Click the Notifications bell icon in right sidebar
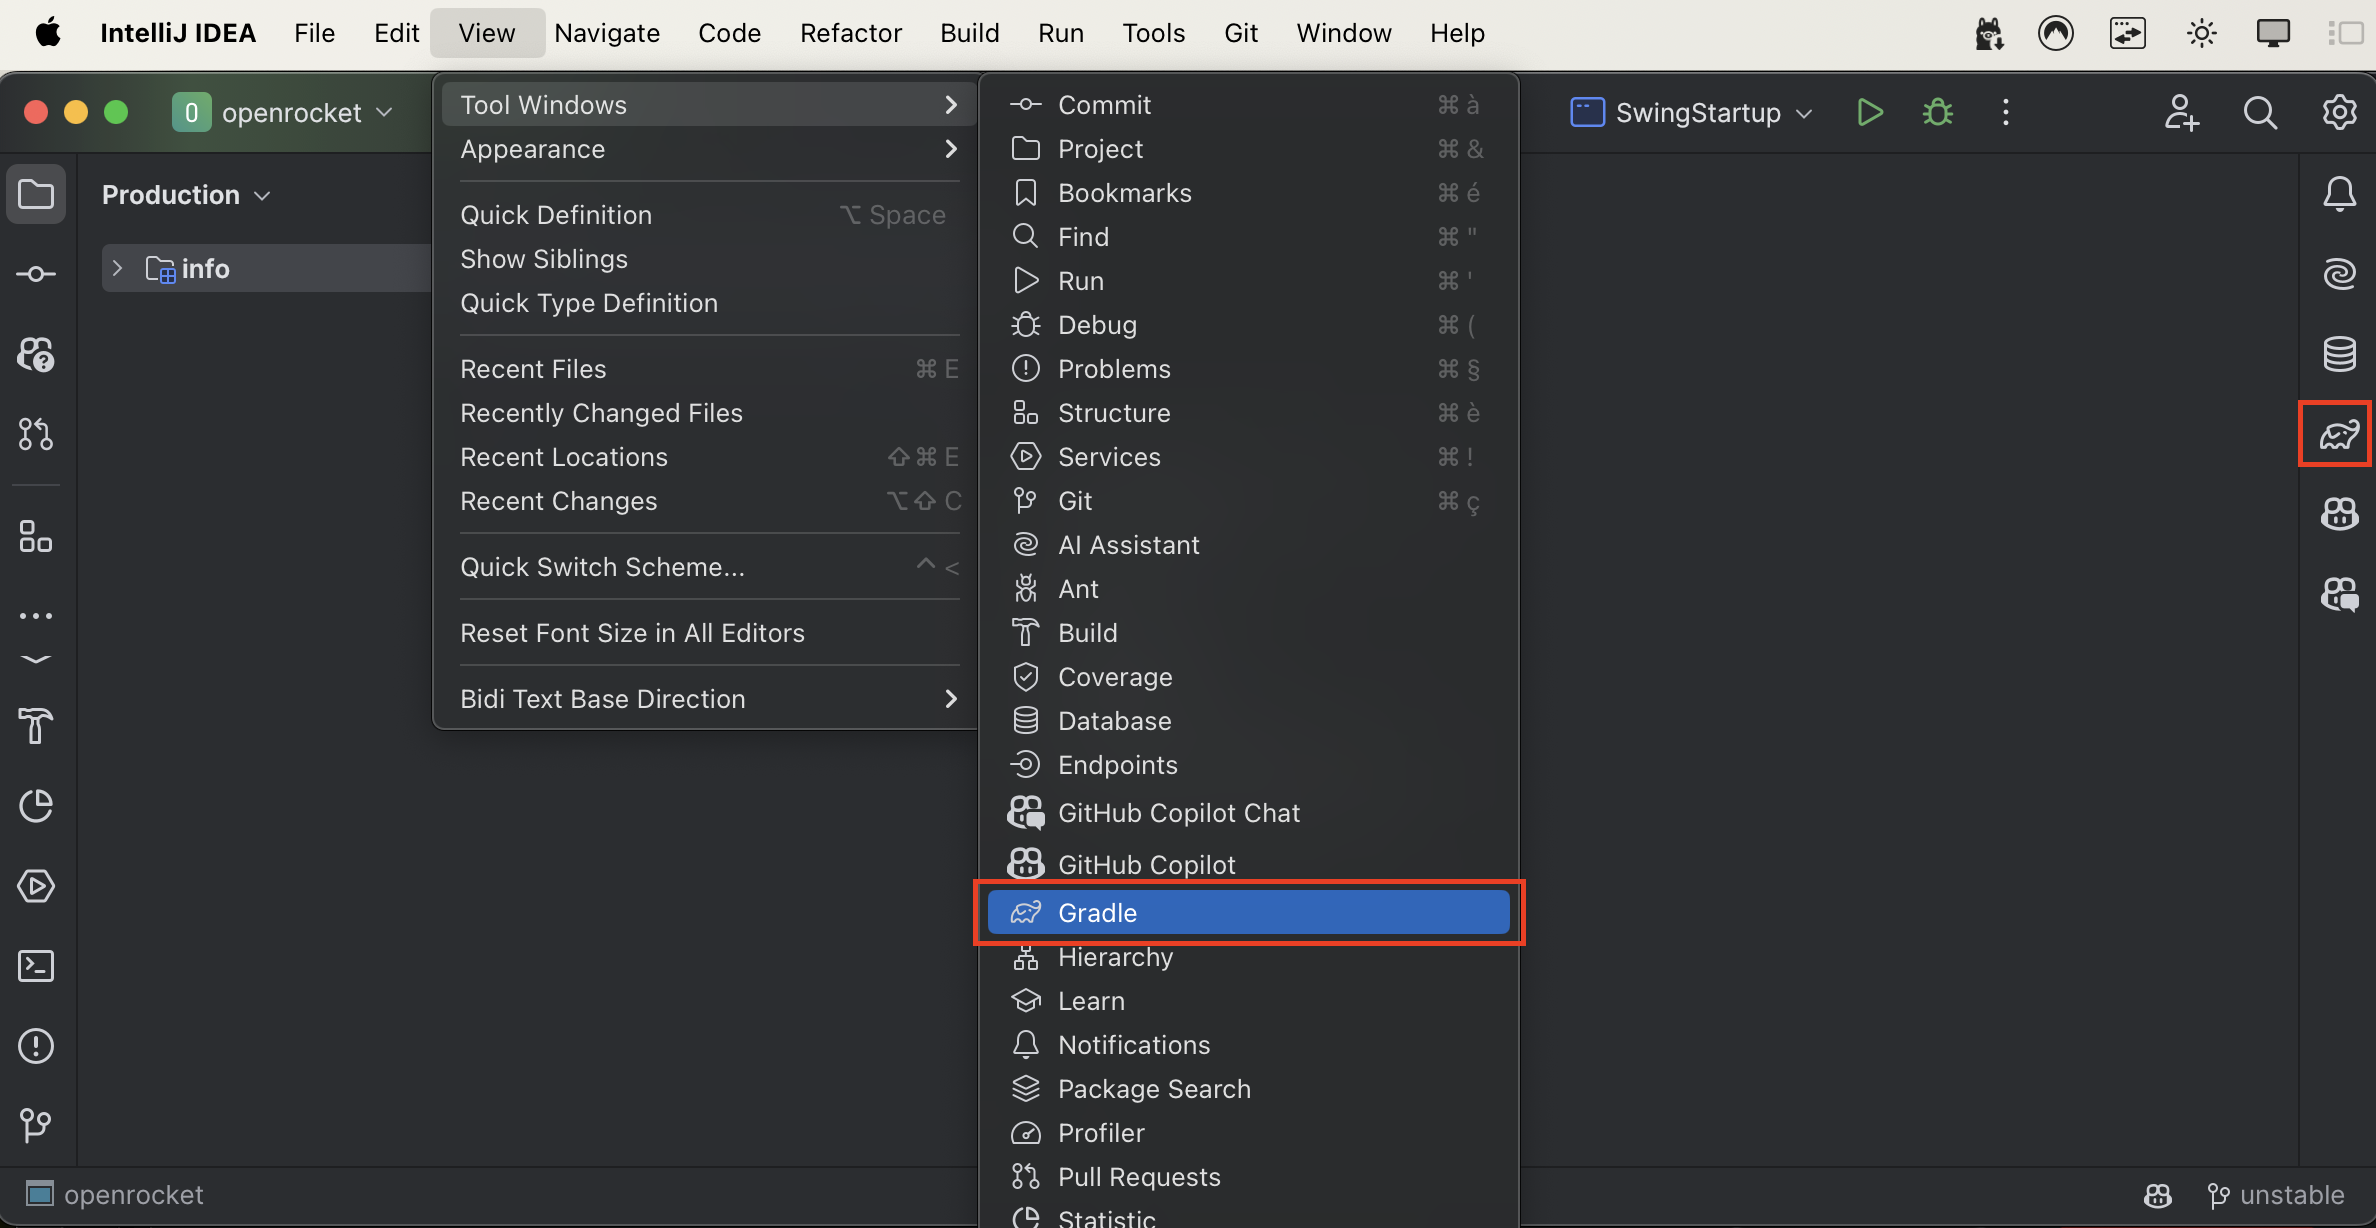The height and width of the screenshot is (1228, 2376). pyautogui.click(x=2338, y=193)
